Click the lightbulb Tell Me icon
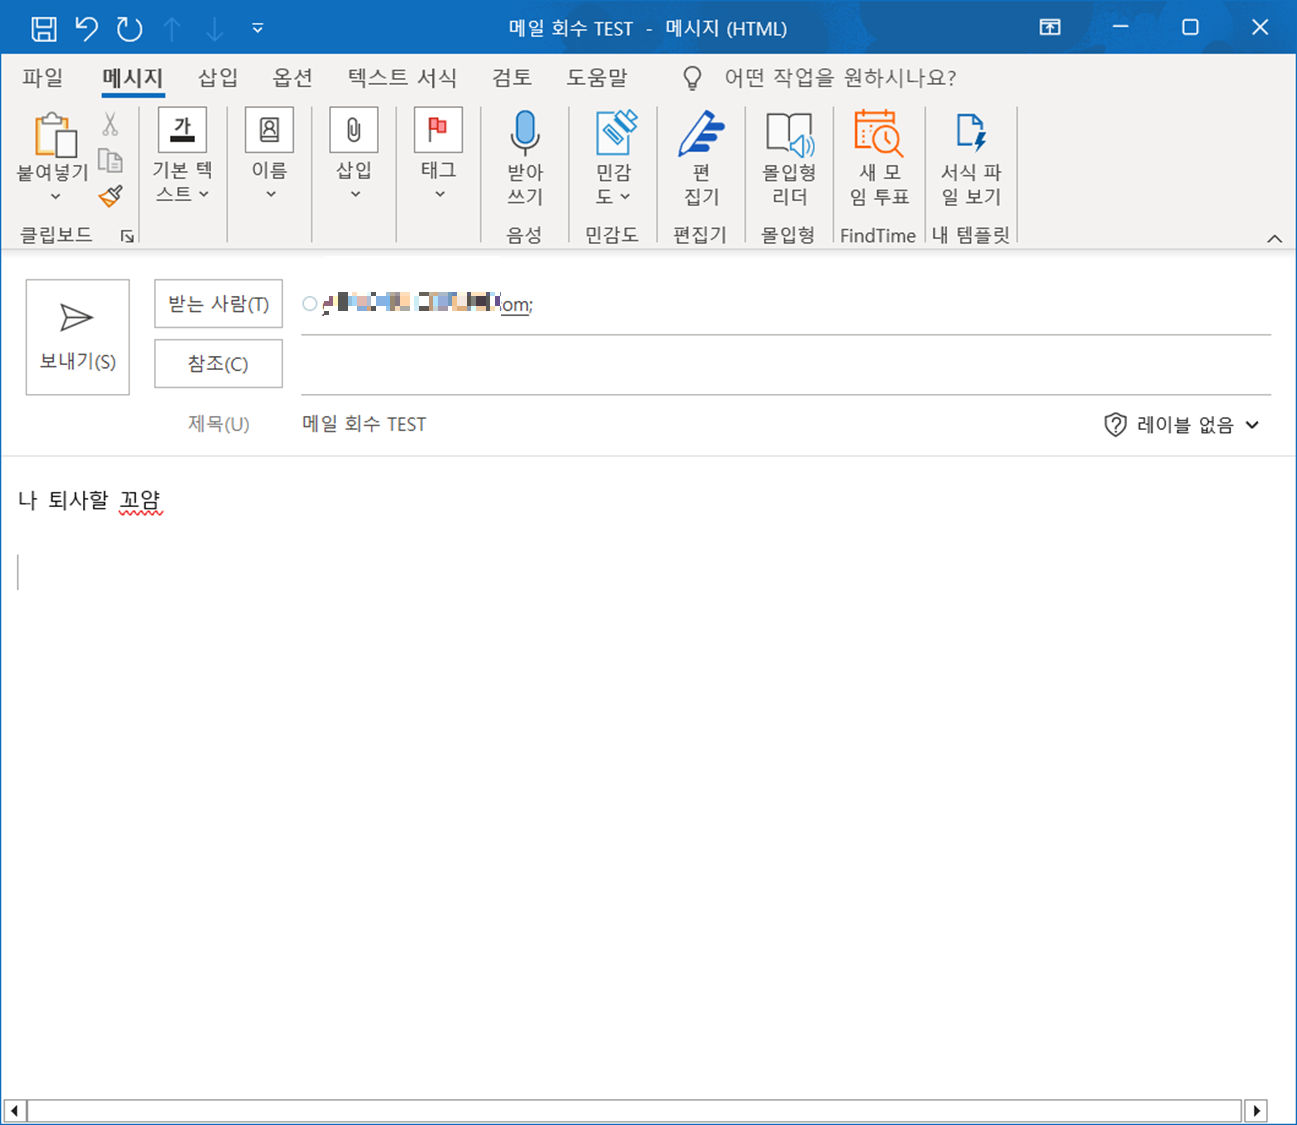The image size is (1297, 1125). [692, 78]
